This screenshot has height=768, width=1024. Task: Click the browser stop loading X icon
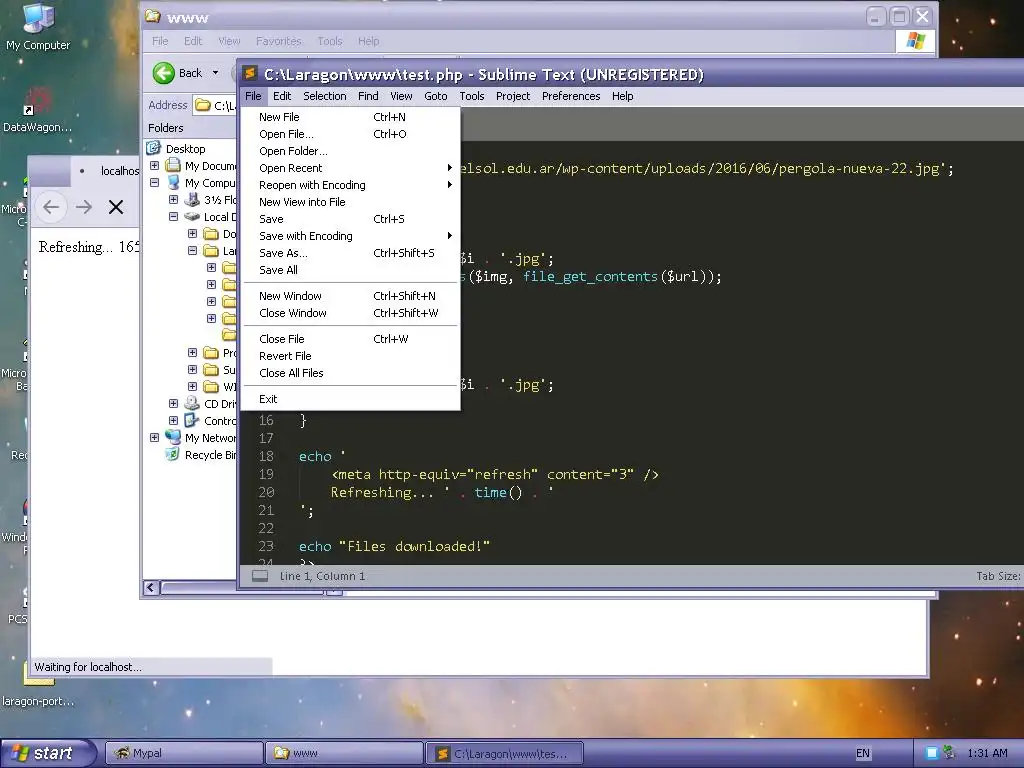(116, 207)
